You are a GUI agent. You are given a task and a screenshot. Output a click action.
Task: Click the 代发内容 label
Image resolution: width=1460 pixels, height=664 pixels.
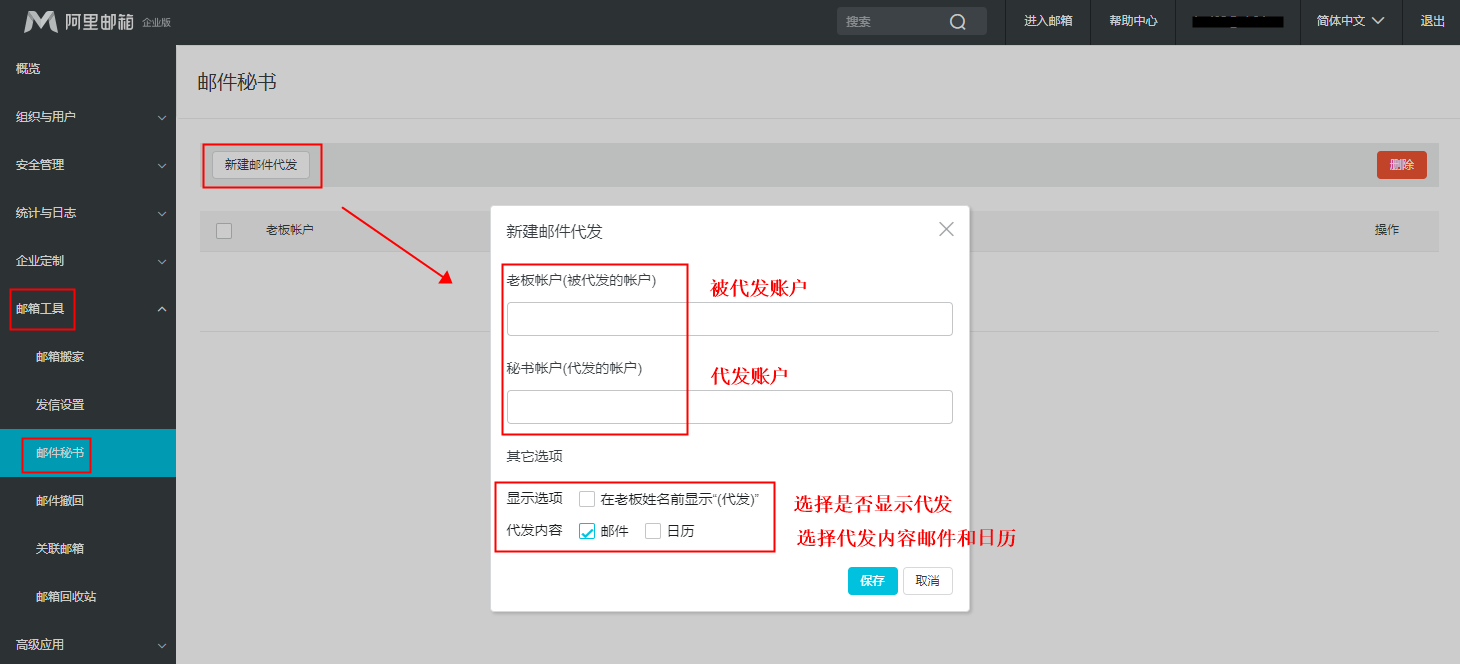(535, 531)
